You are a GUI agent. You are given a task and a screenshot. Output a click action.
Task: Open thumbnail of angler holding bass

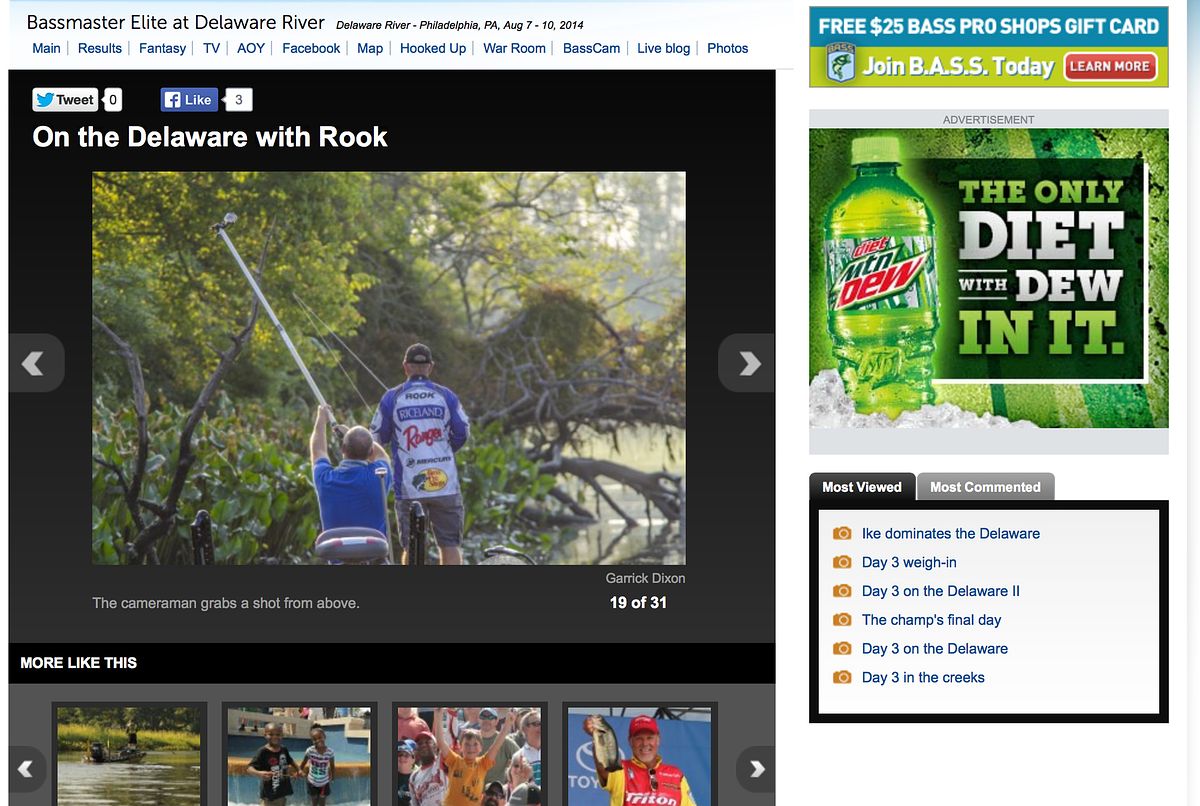[639, 756]
